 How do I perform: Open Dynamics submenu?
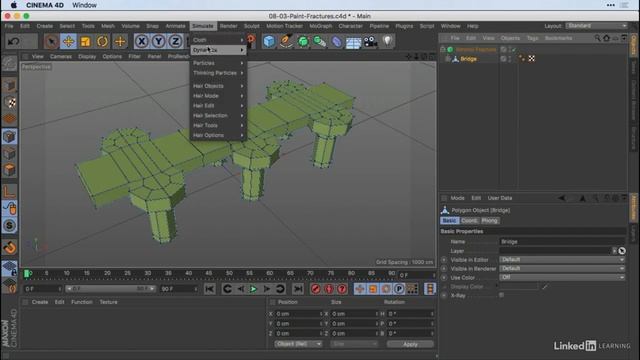pos(218,50)
